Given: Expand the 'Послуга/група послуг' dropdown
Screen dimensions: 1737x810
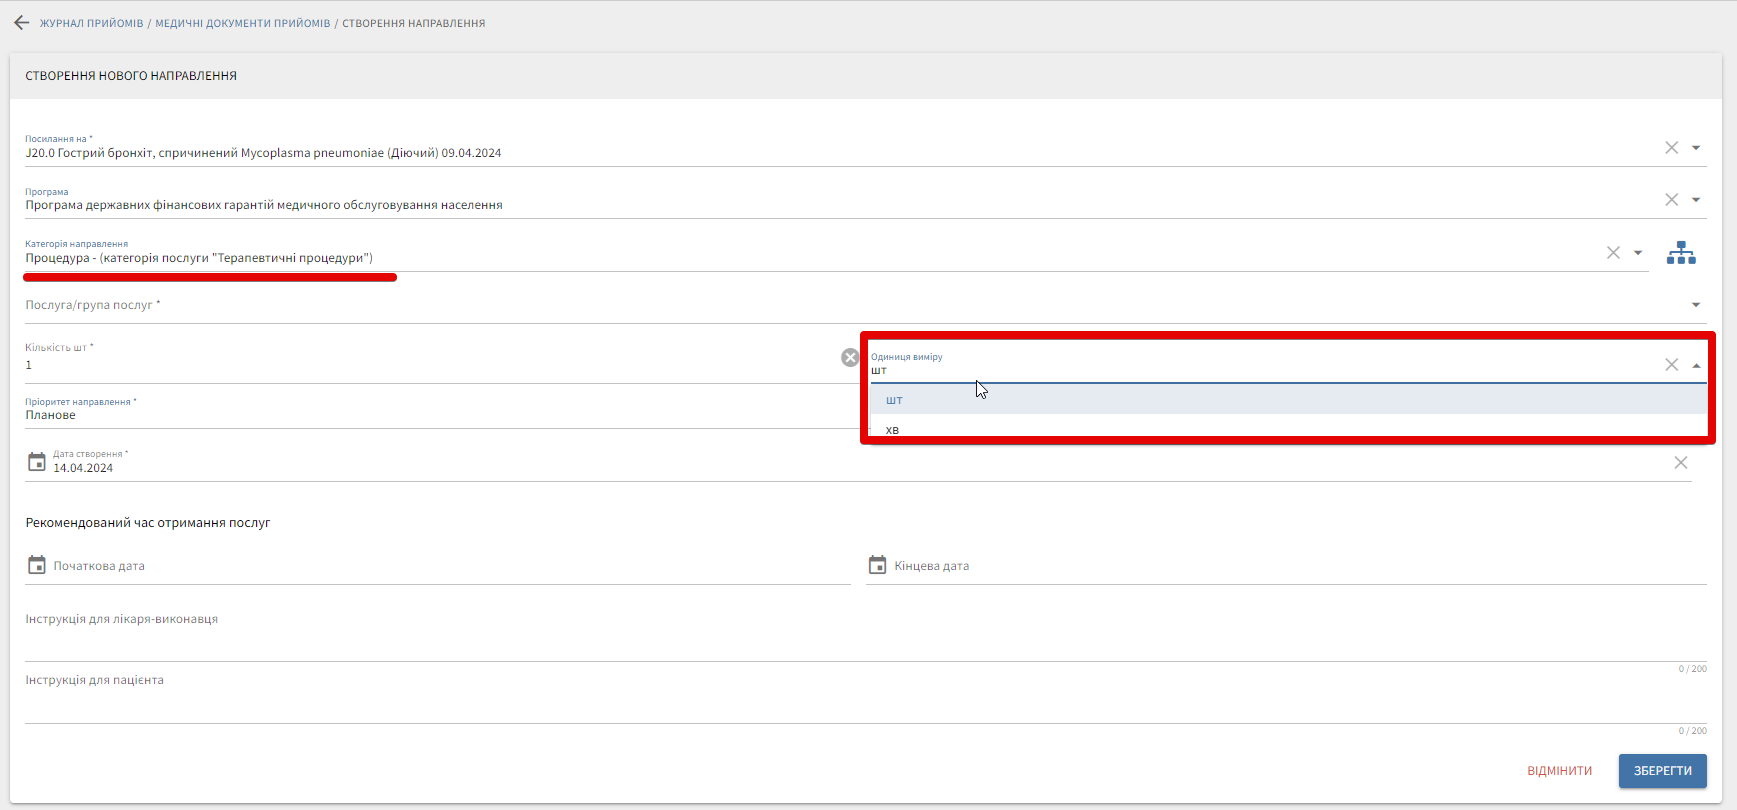Looking at the screenshot, I should (1696, 305).
